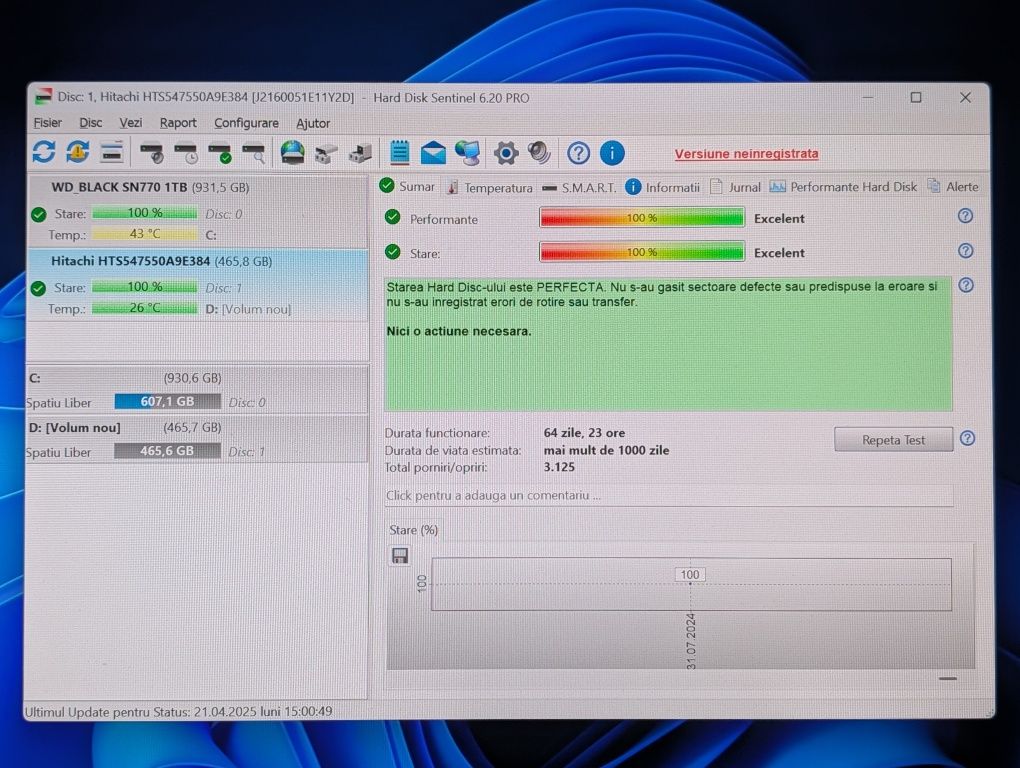Click the 26 °C temperature bar
The image size is (1020, 768).
144,308
